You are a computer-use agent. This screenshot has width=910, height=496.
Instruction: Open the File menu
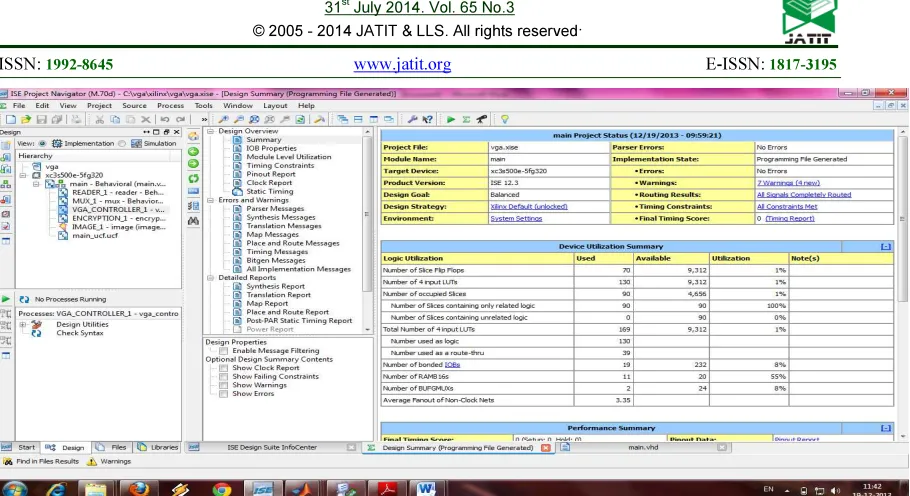click(x=19, y=106)
